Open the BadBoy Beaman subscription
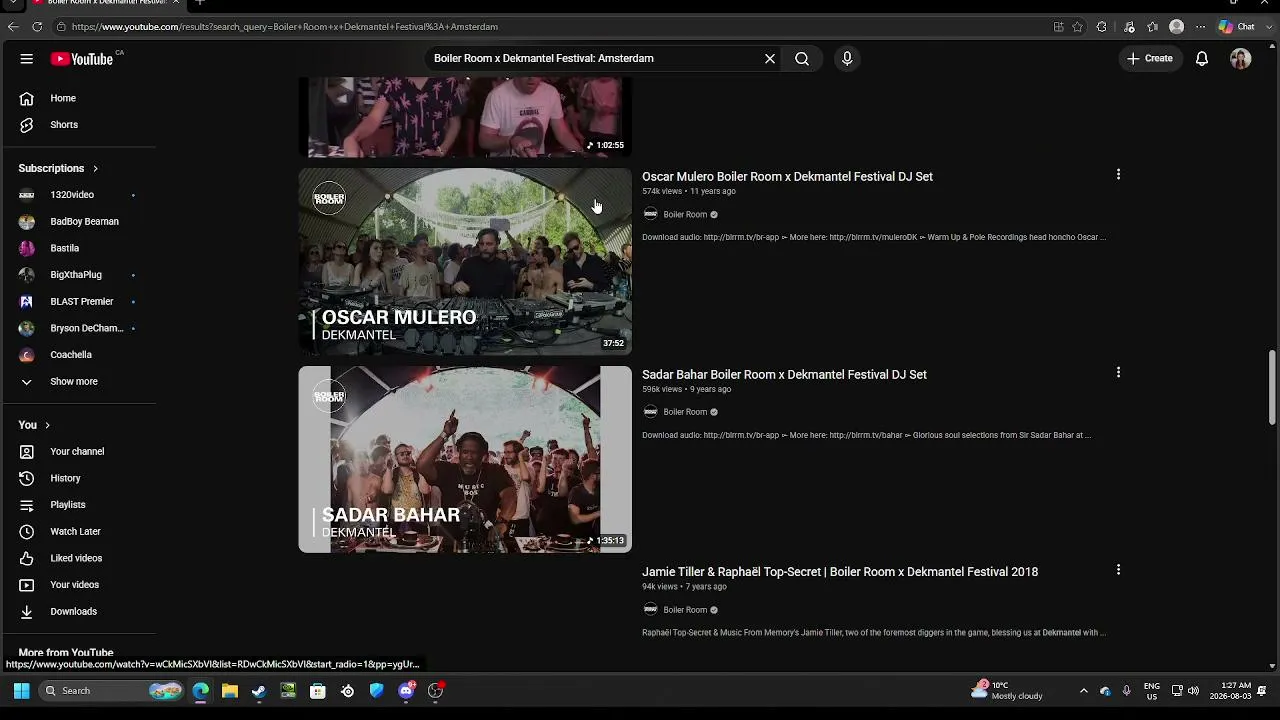 click(78, 221)
